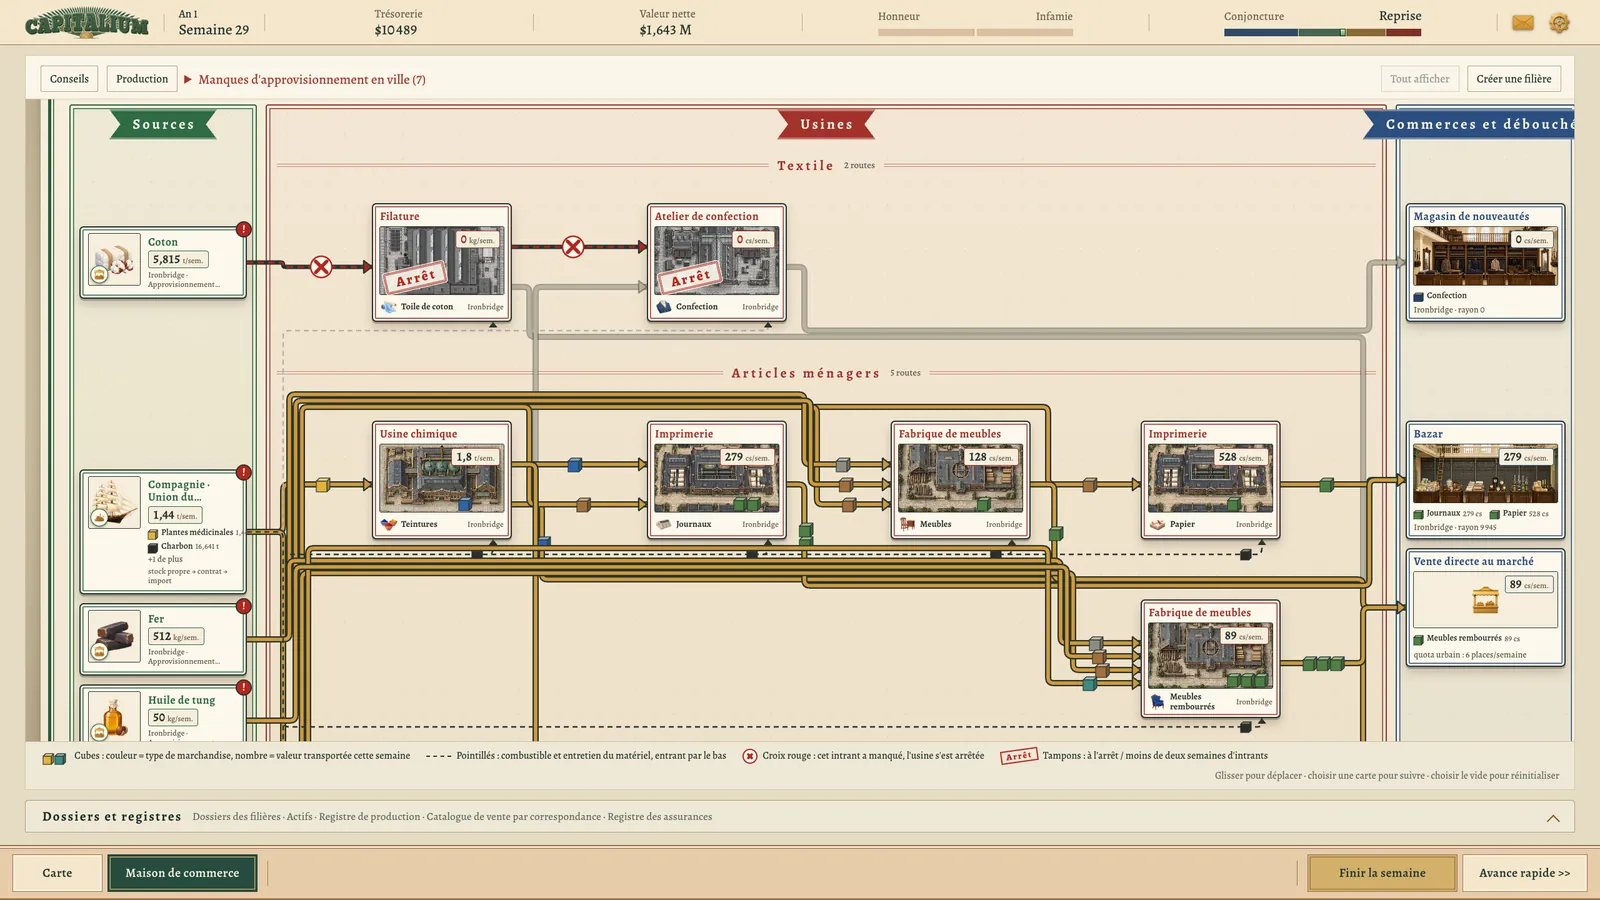Click Confection icon in Atelier de confection
The image size is (1600, 900).
click(x=664, y=307)
